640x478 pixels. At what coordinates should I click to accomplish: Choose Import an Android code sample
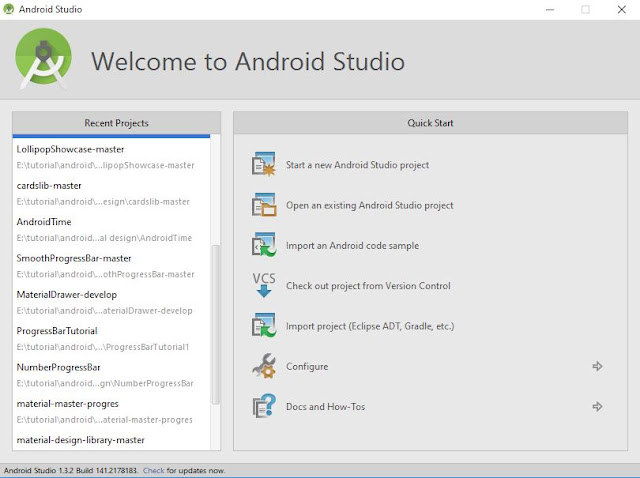tap(352, 246)
